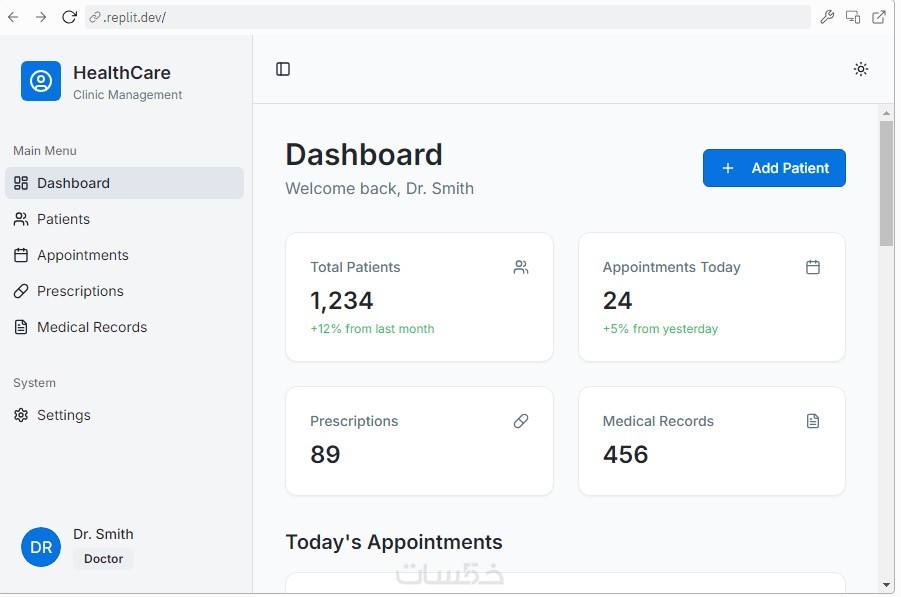Go to the Patients menu item

click(63, 219)
